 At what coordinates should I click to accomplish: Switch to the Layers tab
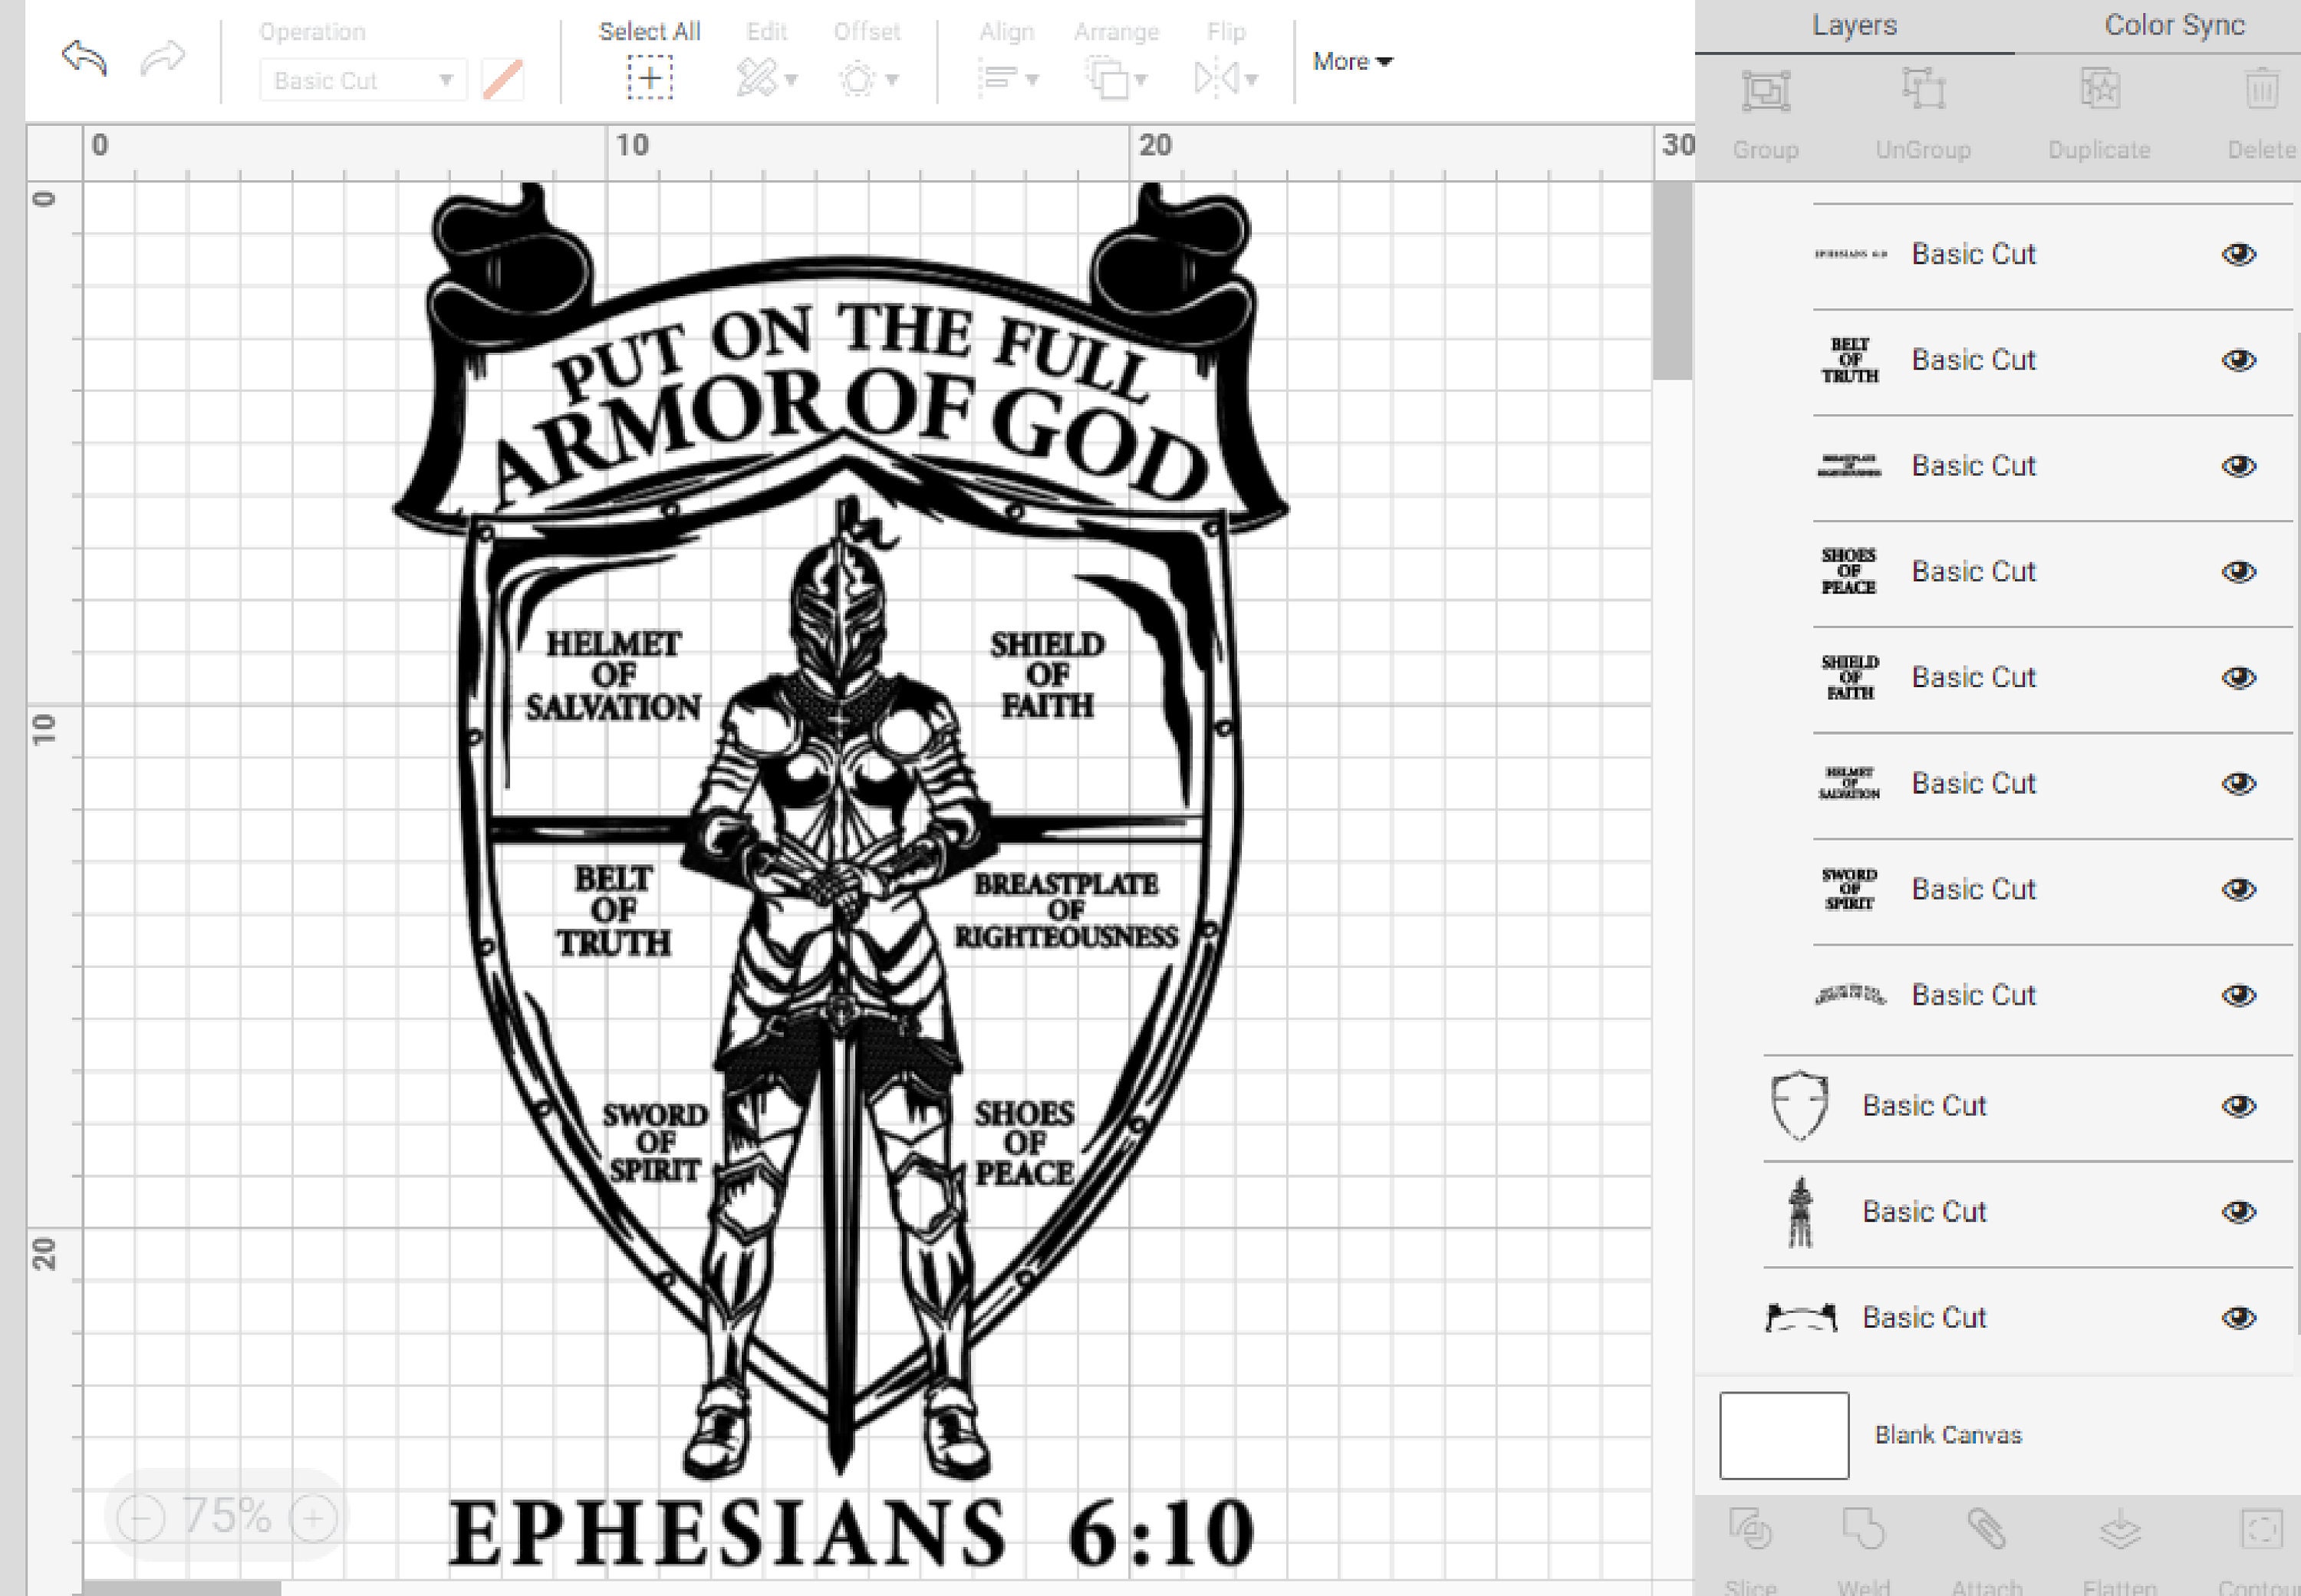coord(1854,25)
